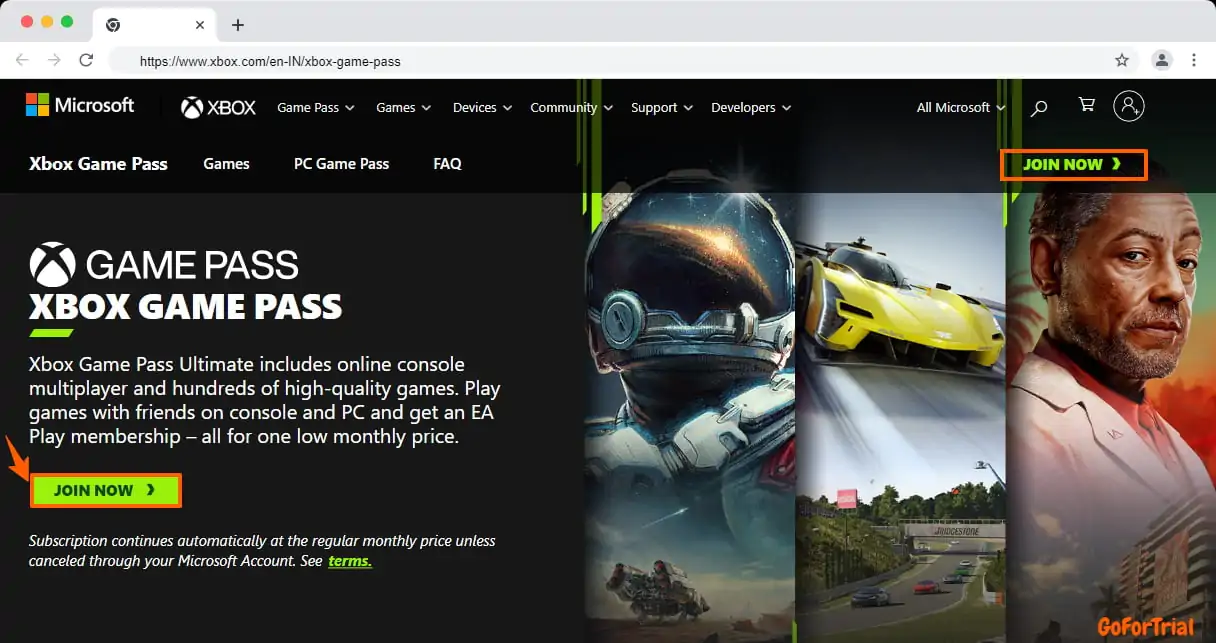Expand the Developers dropdown menu

pyautogui.click(x=751, y=107)
